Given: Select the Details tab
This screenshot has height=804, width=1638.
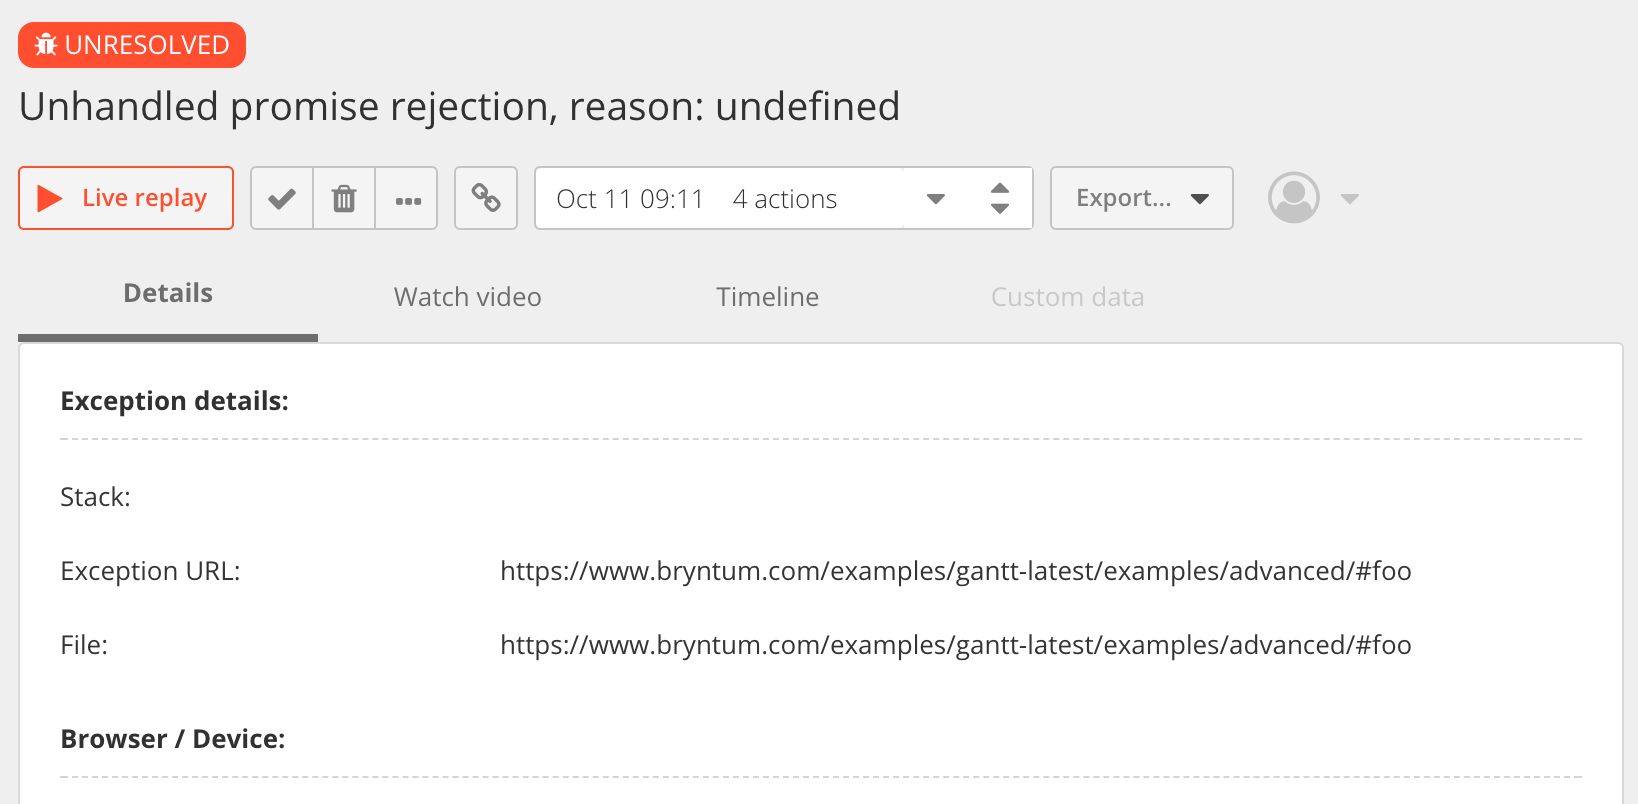Looking at the screenshot, I should [168, 294].
